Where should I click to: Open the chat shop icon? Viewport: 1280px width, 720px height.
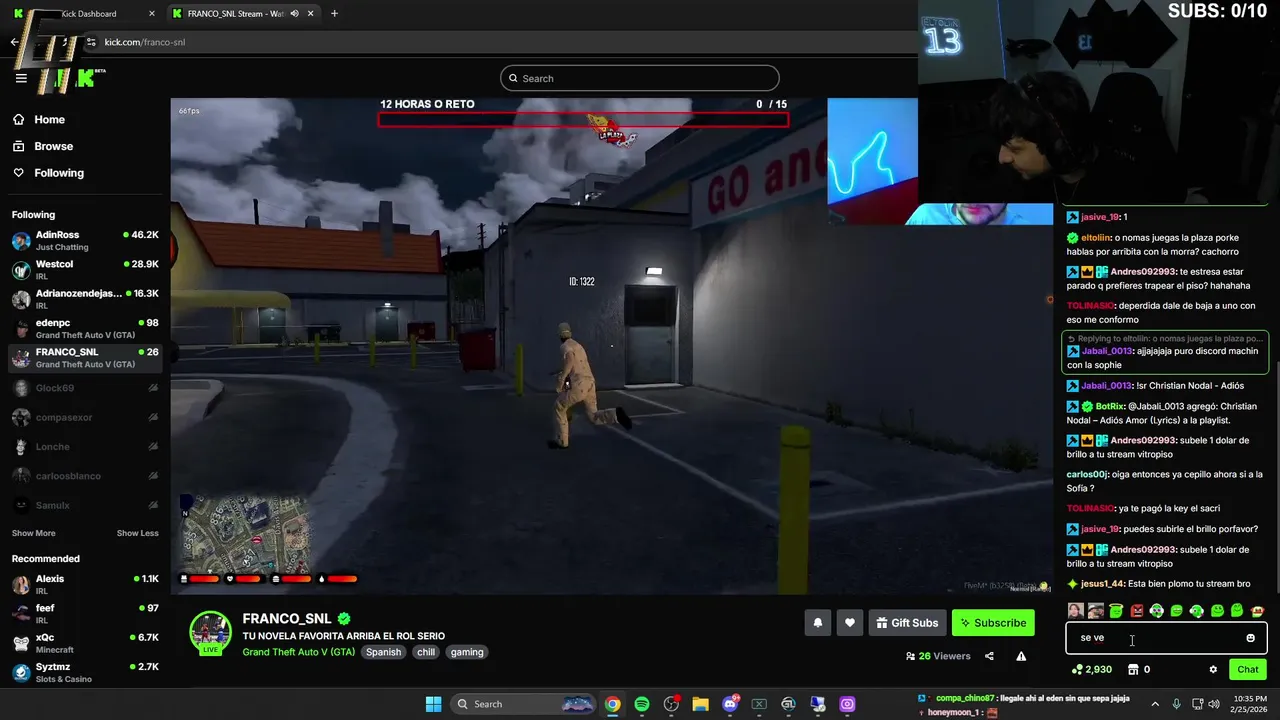click(x=1133, y=669)
